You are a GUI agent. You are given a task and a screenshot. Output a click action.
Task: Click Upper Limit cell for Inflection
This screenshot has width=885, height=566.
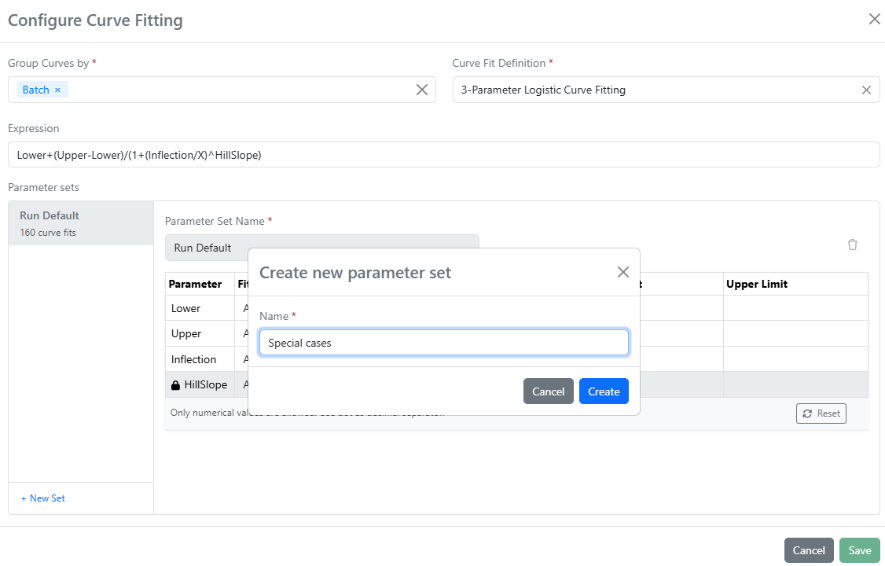tap(795, 359)
